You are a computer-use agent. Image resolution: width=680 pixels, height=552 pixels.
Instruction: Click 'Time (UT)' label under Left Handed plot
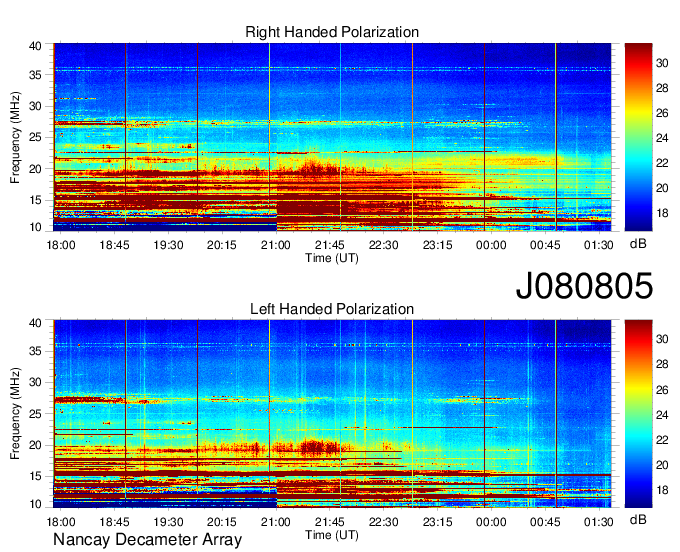pos(332,535)
